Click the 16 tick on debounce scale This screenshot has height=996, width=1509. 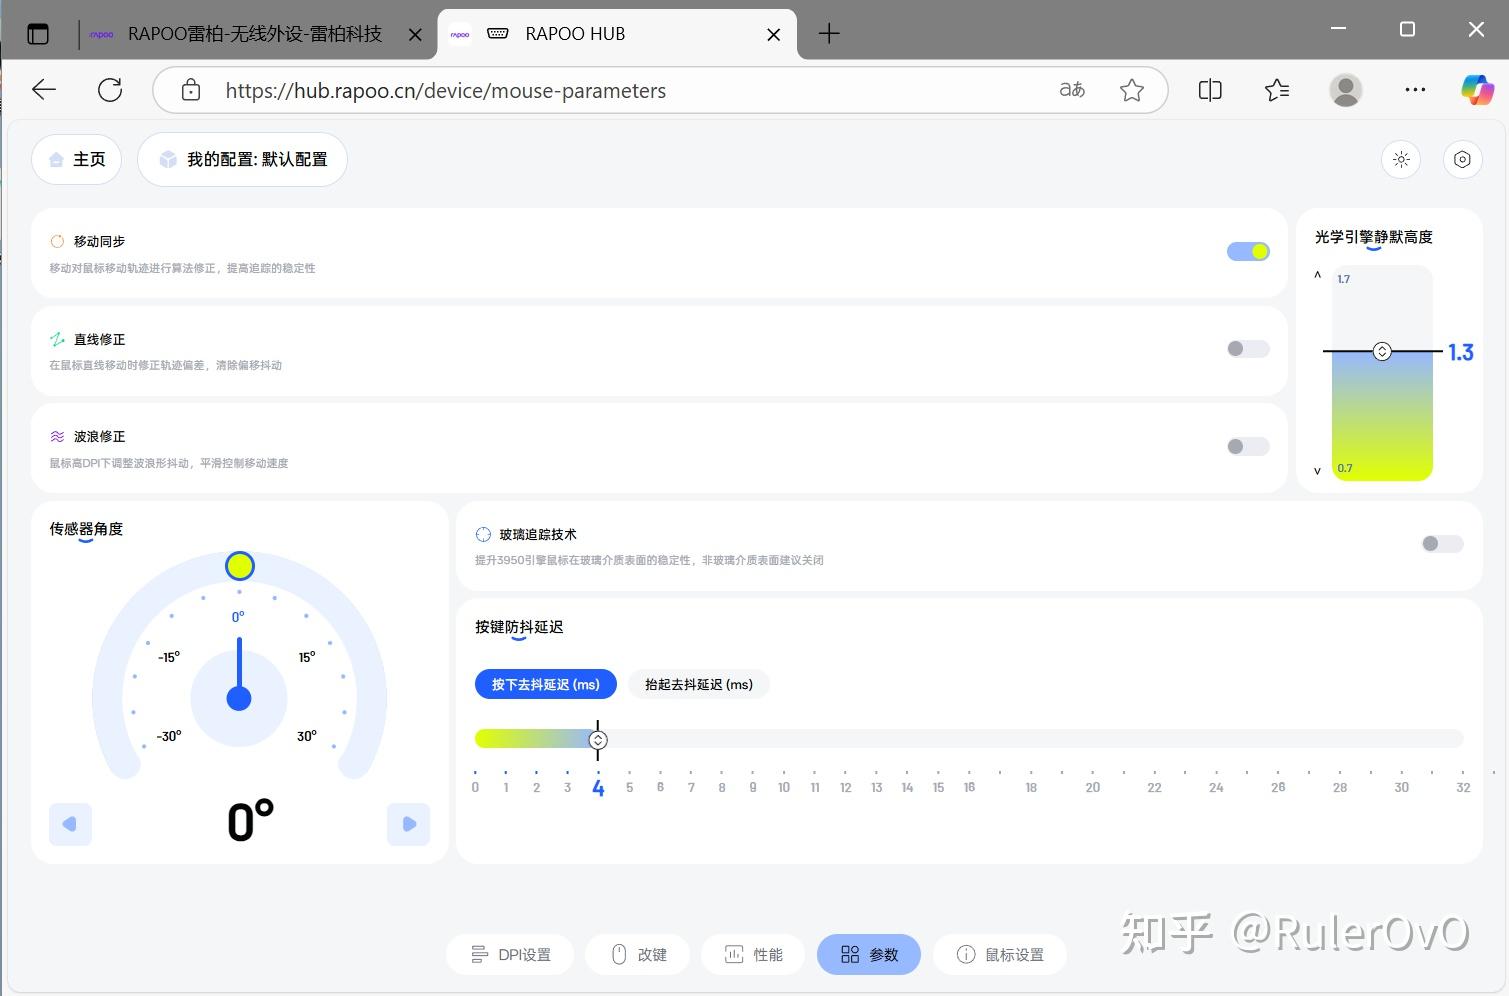coord(969,787)
